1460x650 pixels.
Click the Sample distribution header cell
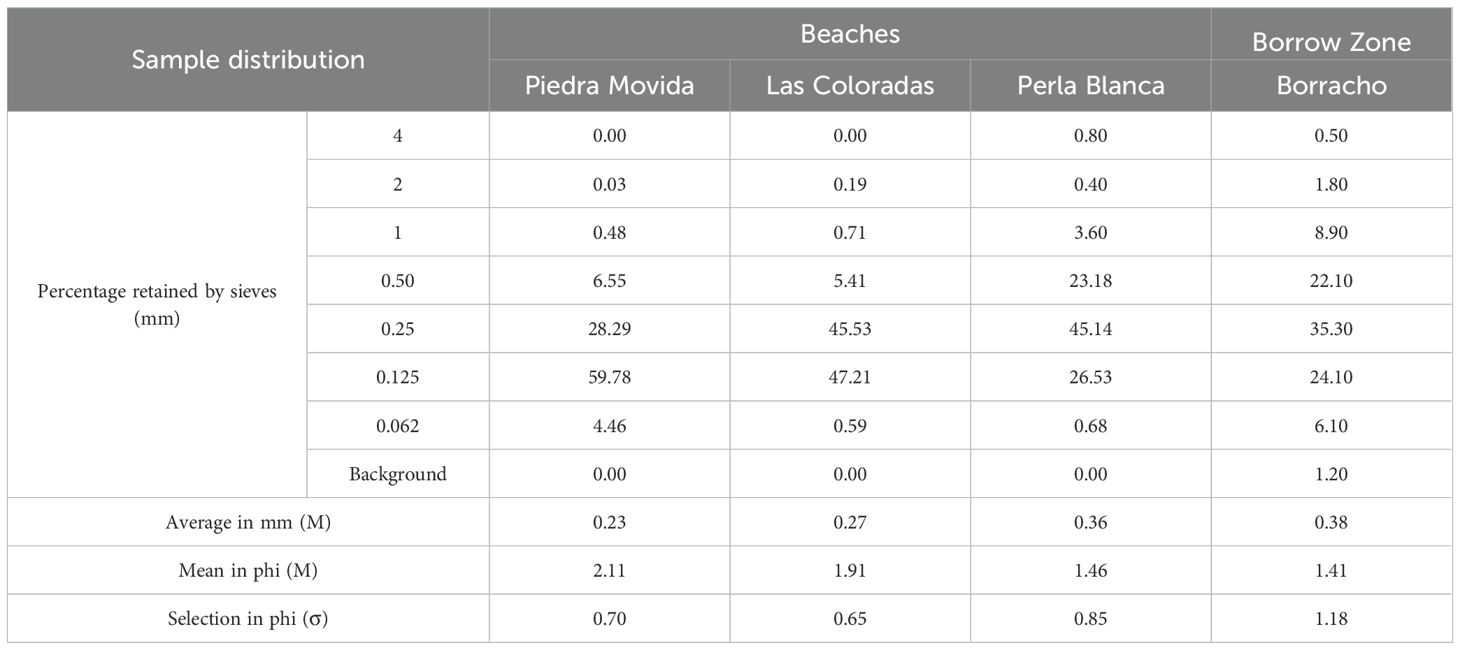(x=248, y=60)
